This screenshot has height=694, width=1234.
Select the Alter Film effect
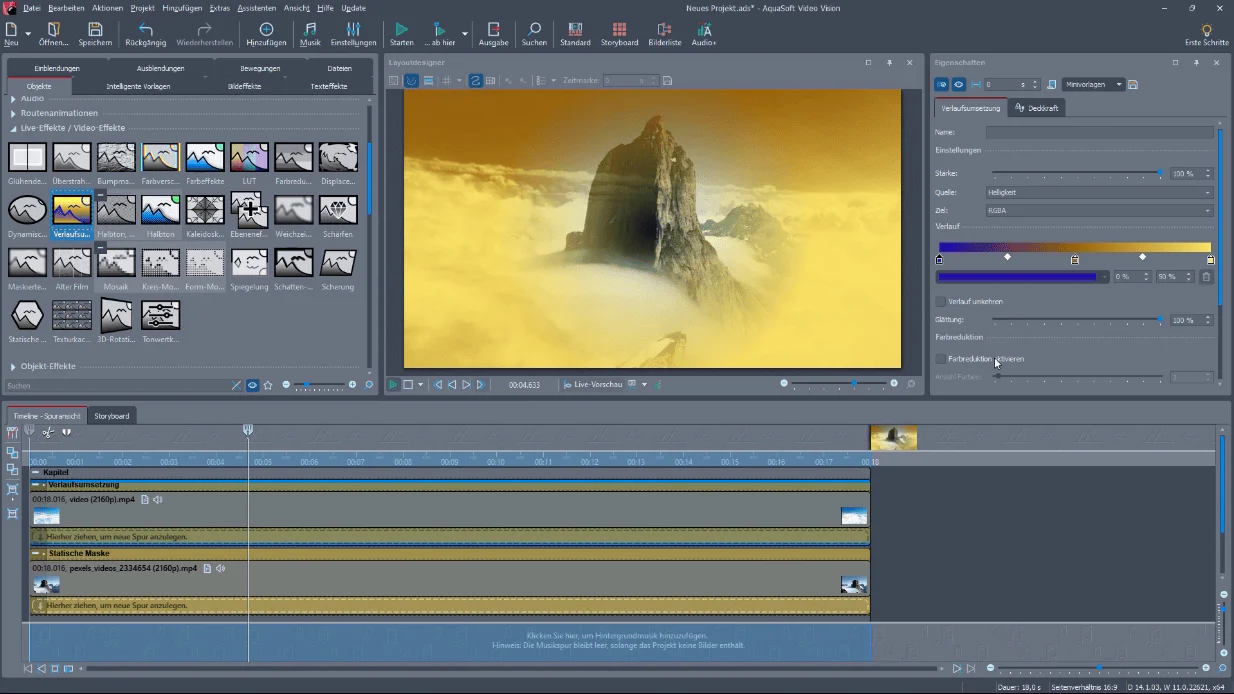72,262
